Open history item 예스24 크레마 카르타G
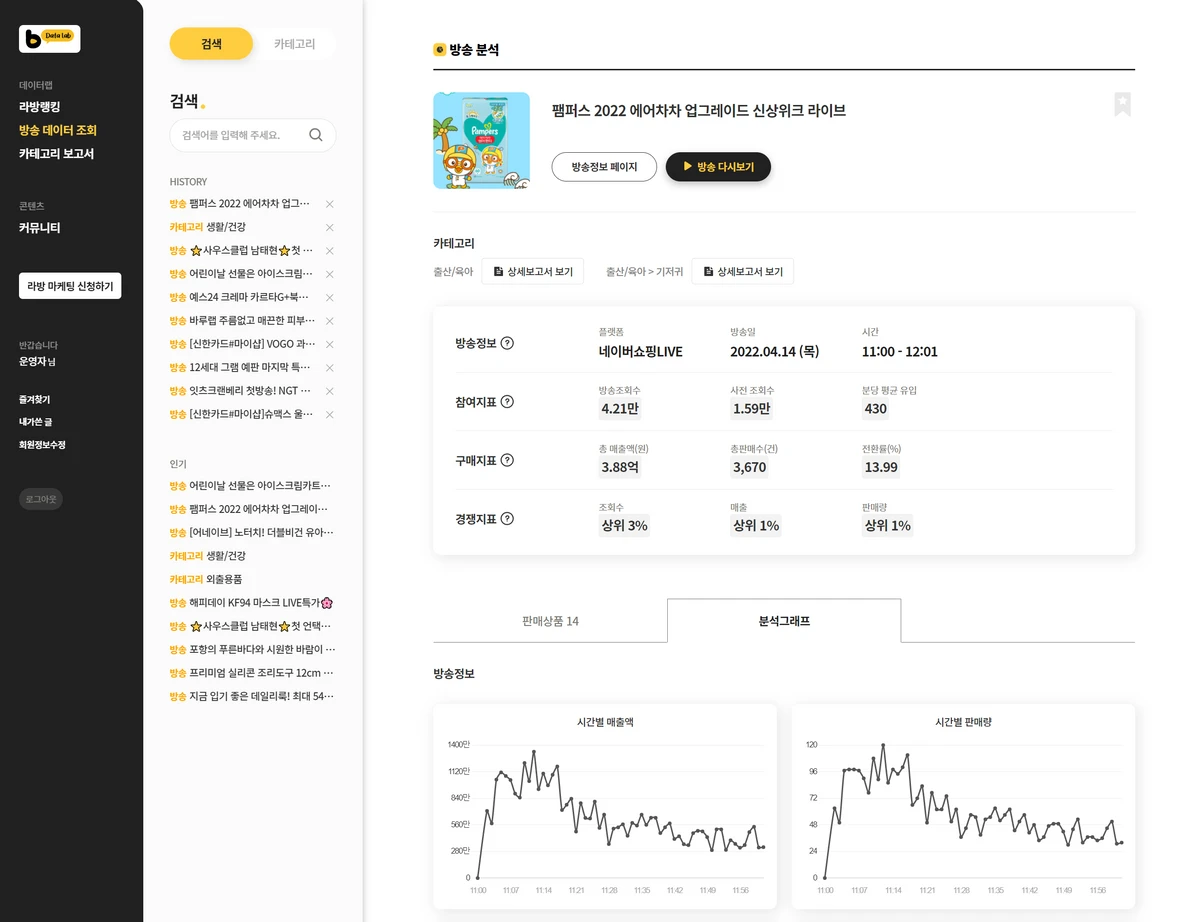This screenshot has width=1200, height=922. click(240, 297)
